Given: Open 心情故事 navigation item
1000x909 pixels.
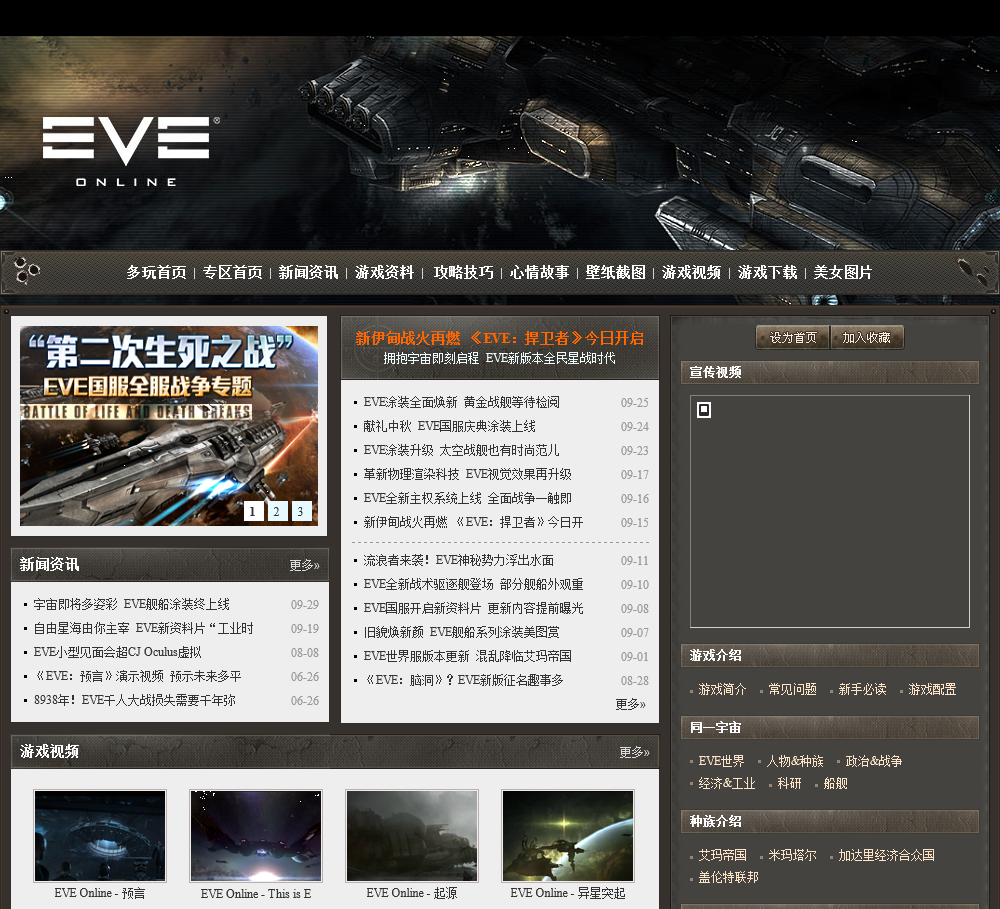Looking at the screenshot, I should pos(540,272).
